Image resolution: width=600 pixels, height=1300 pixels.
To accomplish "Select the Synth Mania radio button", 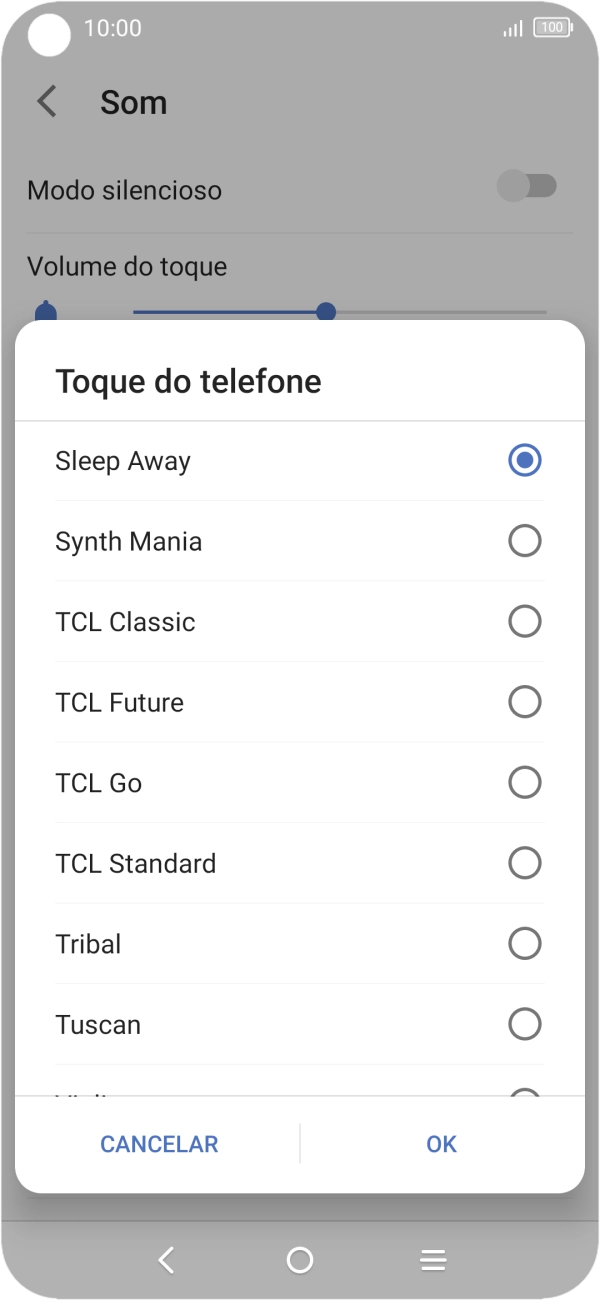I will [x=525, y=541].
